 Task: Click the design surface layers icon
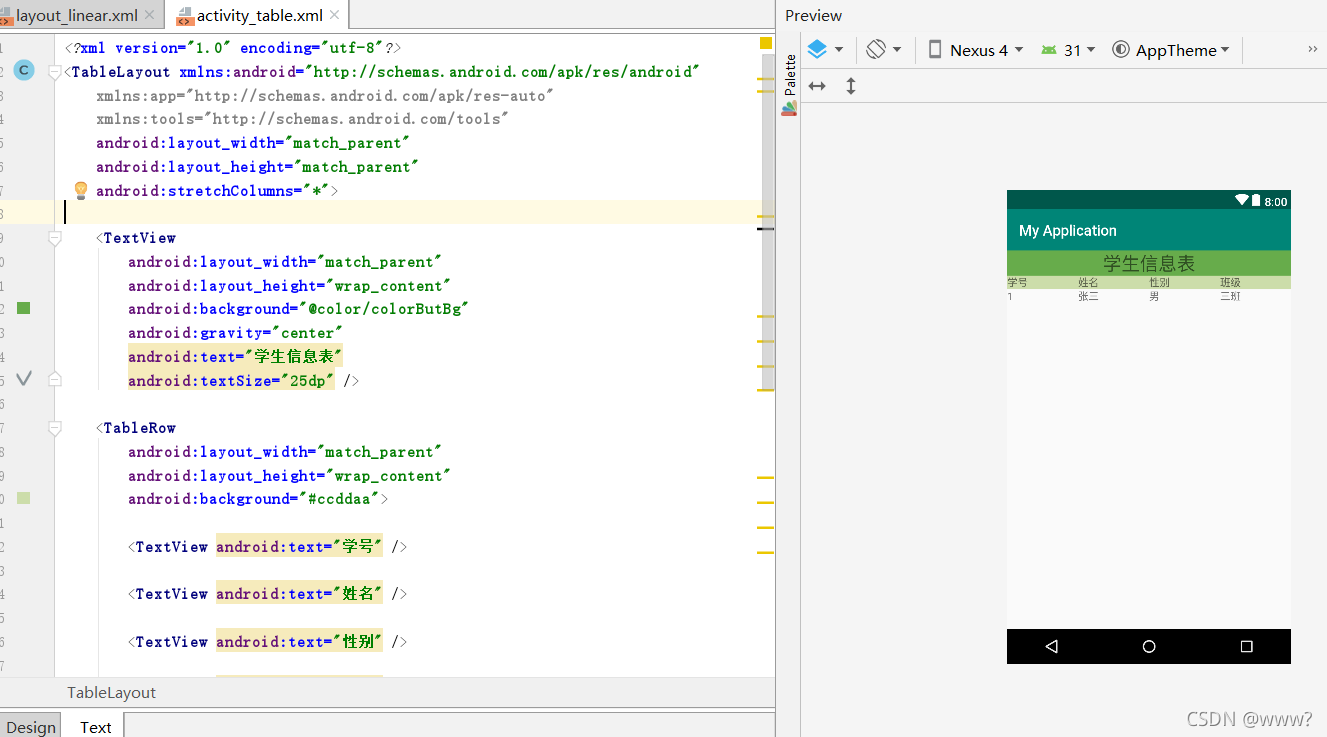pos(817,49)
